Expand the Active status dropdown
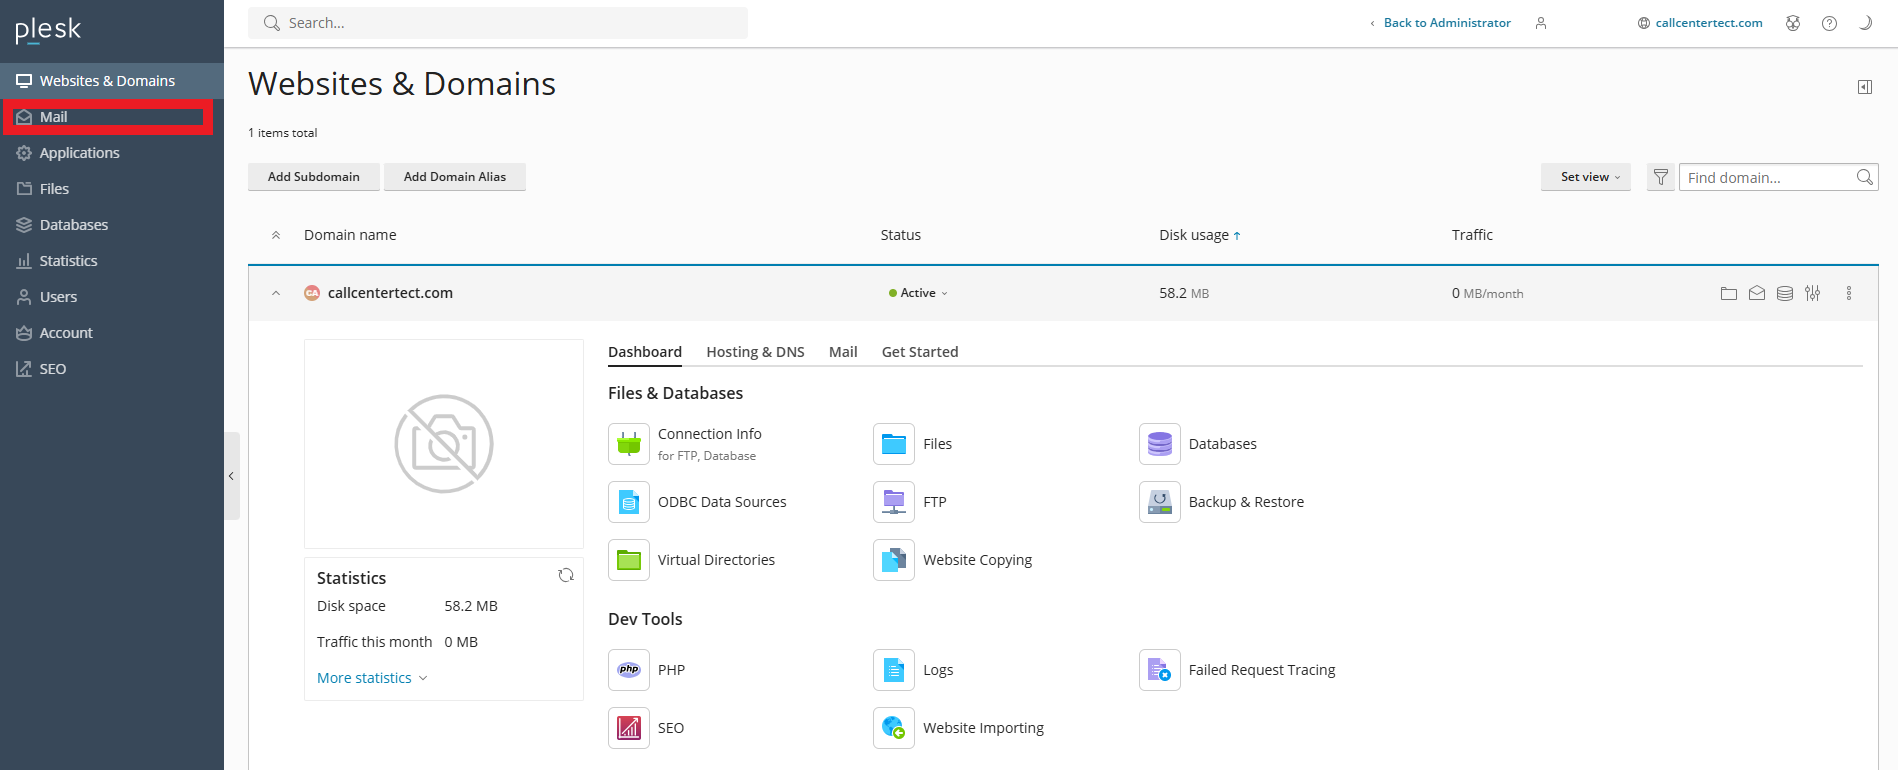 [918, 293]
